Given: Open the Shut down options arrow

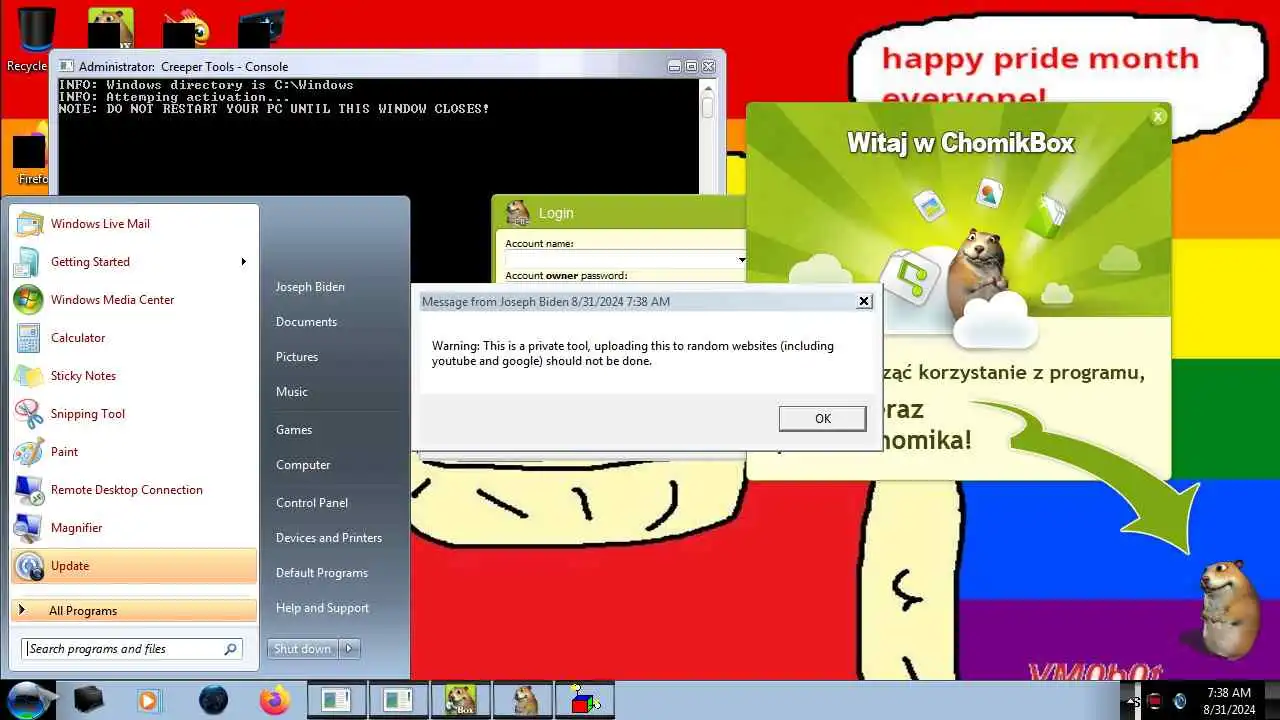Looking at the screenshot, I should [349, 649].
